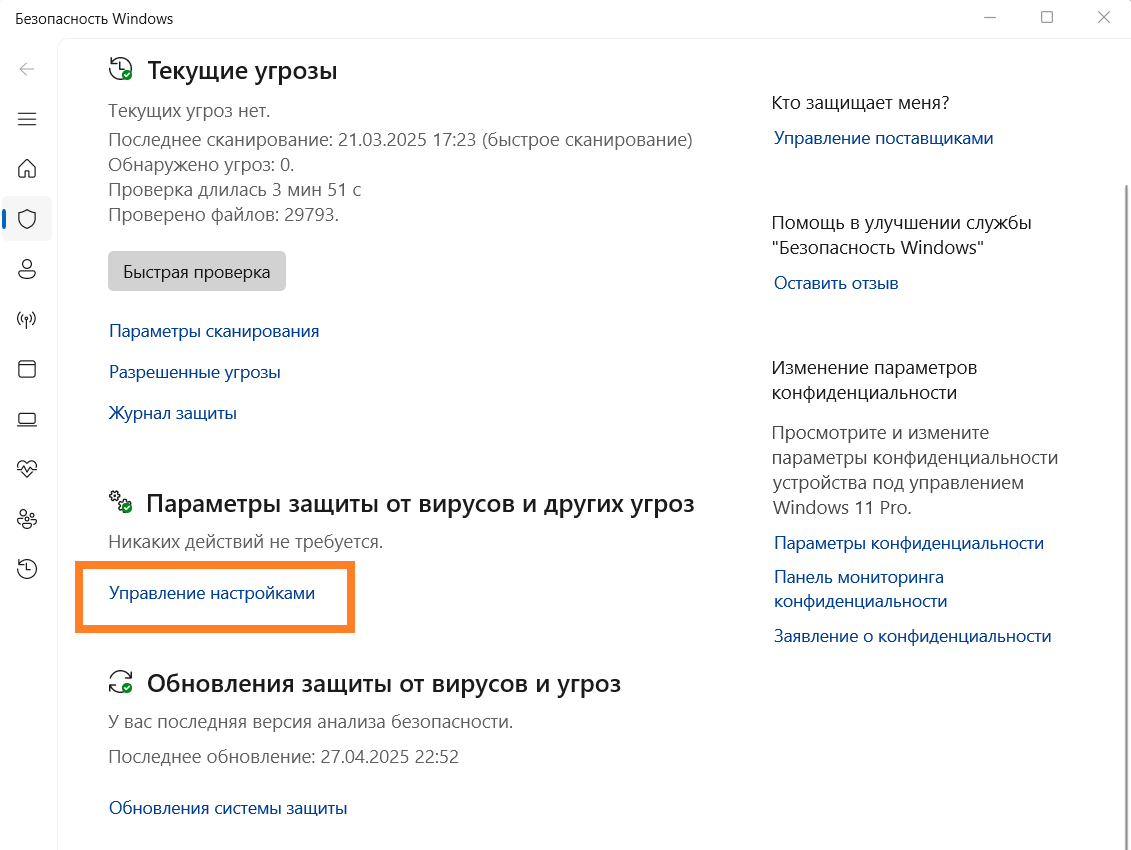Click Последнее обновление: 27.04.2025 22:52 text
The height and width of the screenshot is (850, 1131).
pos(283,757)
